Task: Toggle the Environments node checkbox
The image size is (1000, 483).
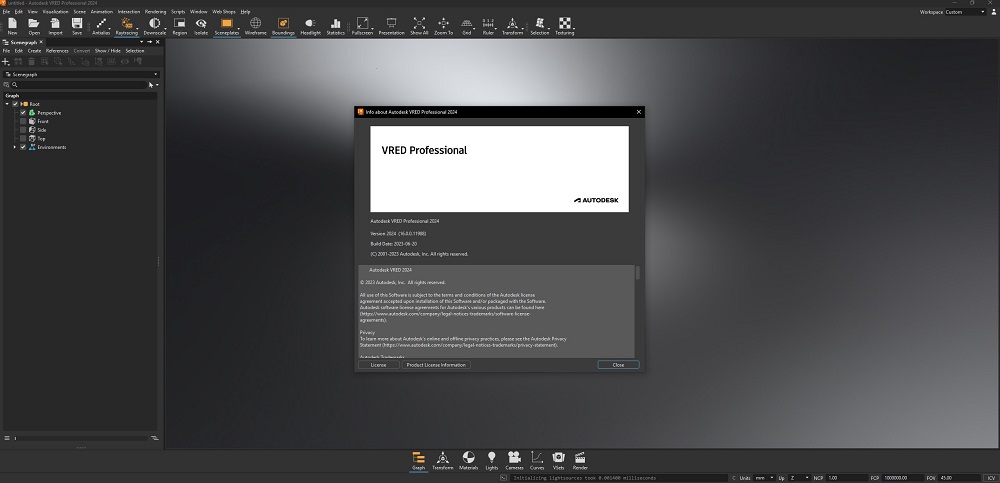Action: [x=23, y=147]
